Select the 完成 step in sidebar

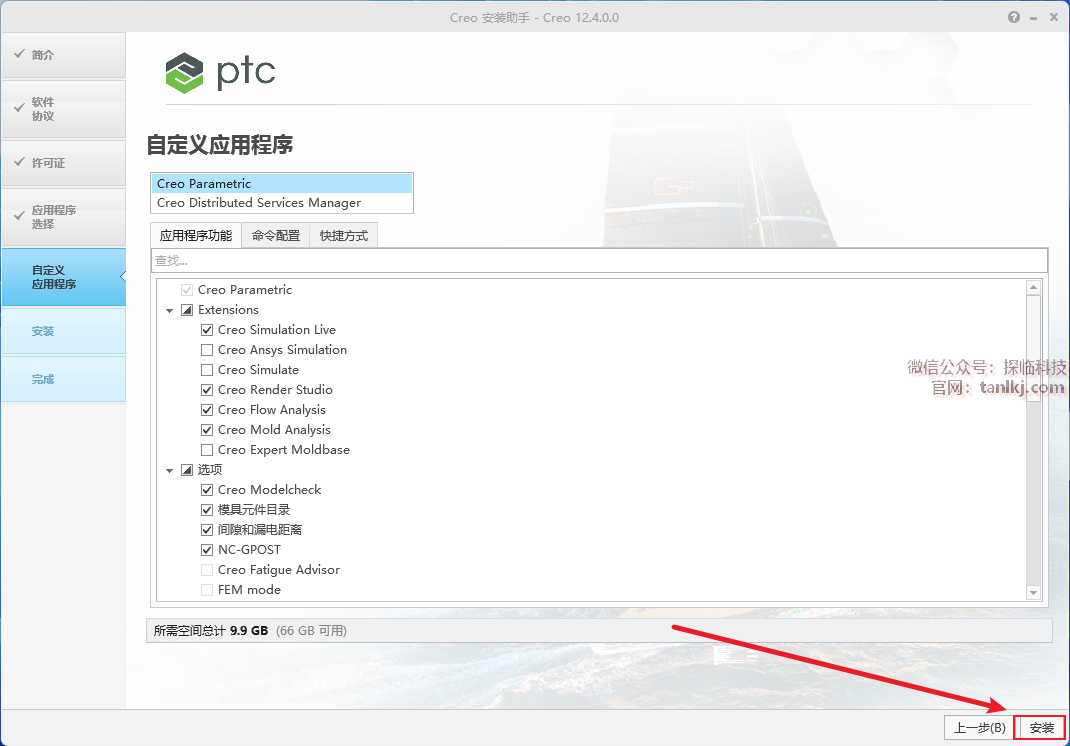coord(63,379)
